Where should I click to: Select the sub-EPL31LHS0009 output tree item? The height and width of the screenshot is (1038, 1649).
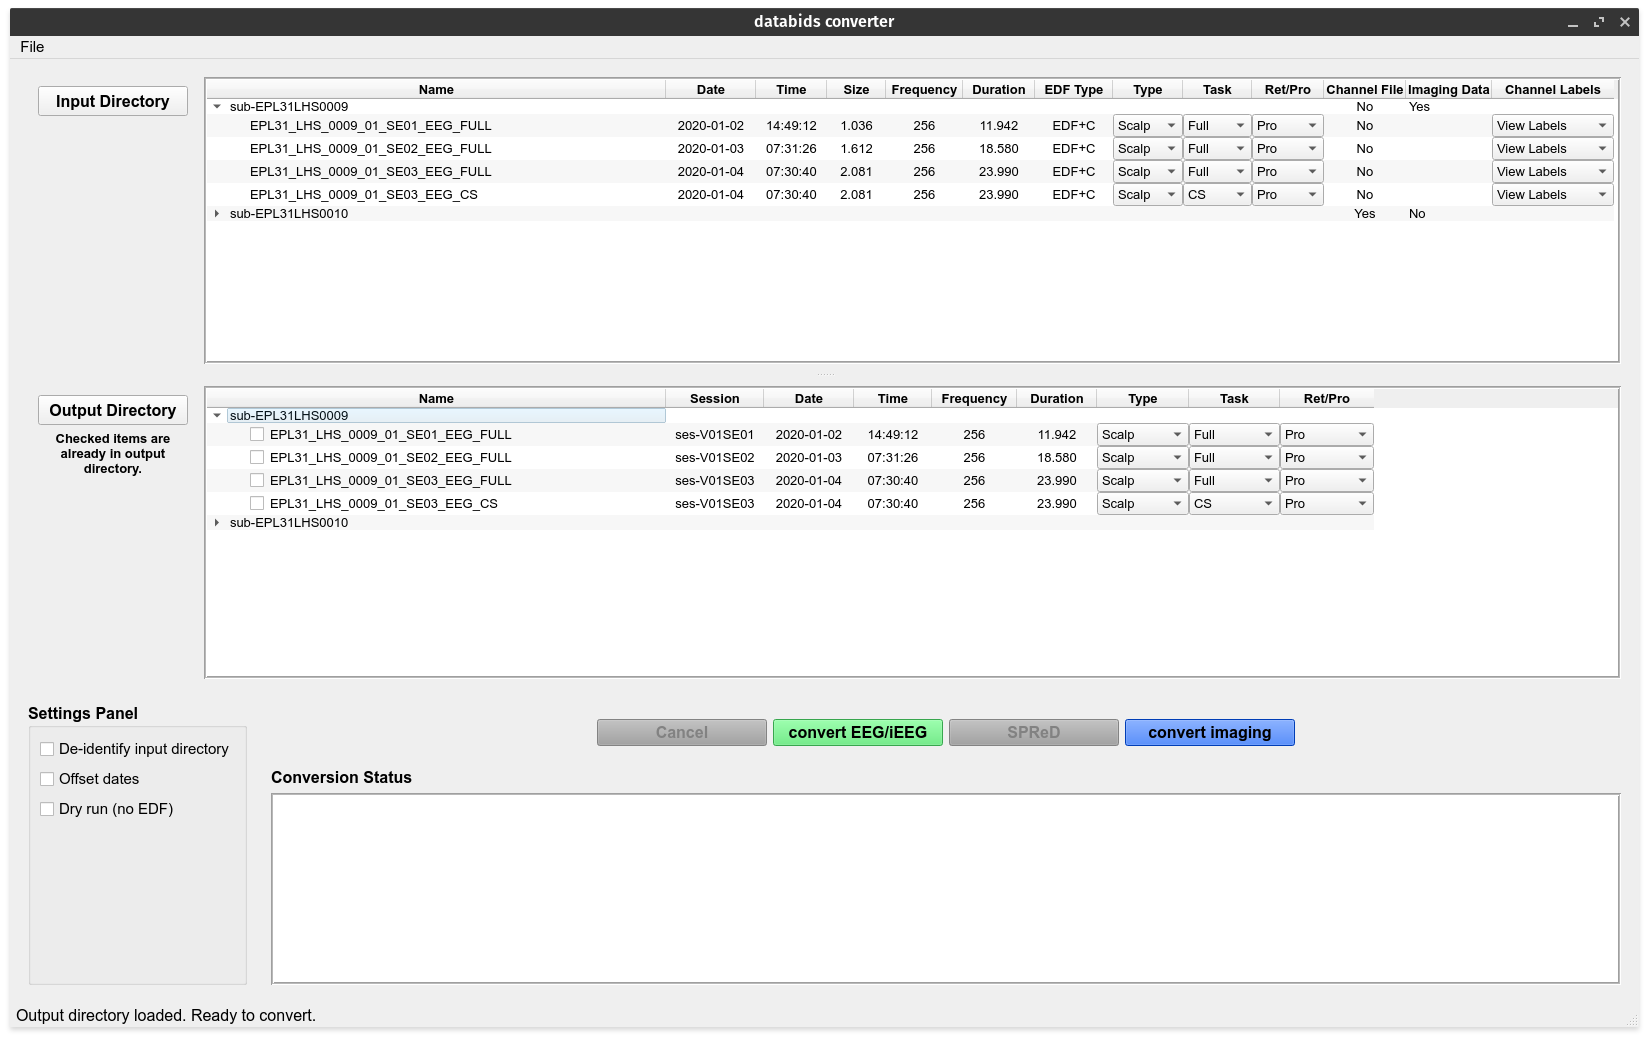[x=289, y=416]
